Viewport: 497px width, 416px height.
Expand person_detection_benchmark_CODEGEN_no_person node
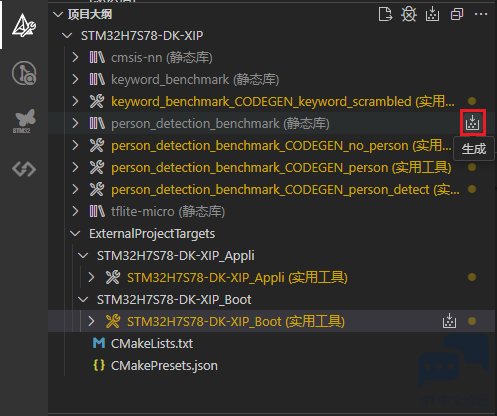coord(75,145)
